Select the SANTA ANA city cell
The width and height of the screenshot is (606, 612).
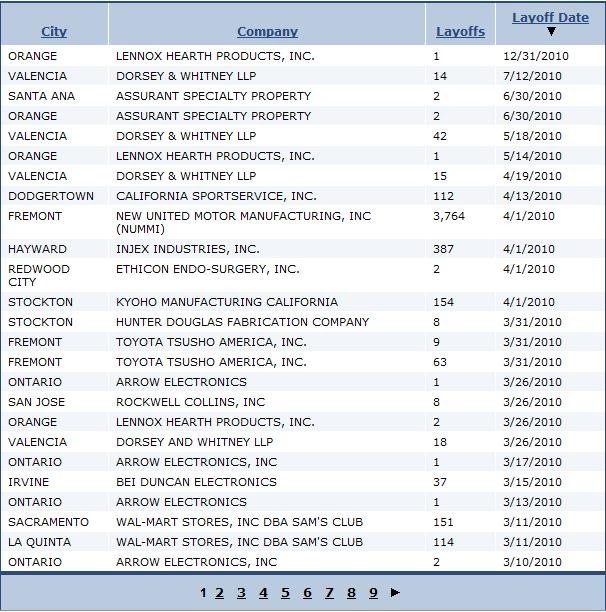point(41,96)
